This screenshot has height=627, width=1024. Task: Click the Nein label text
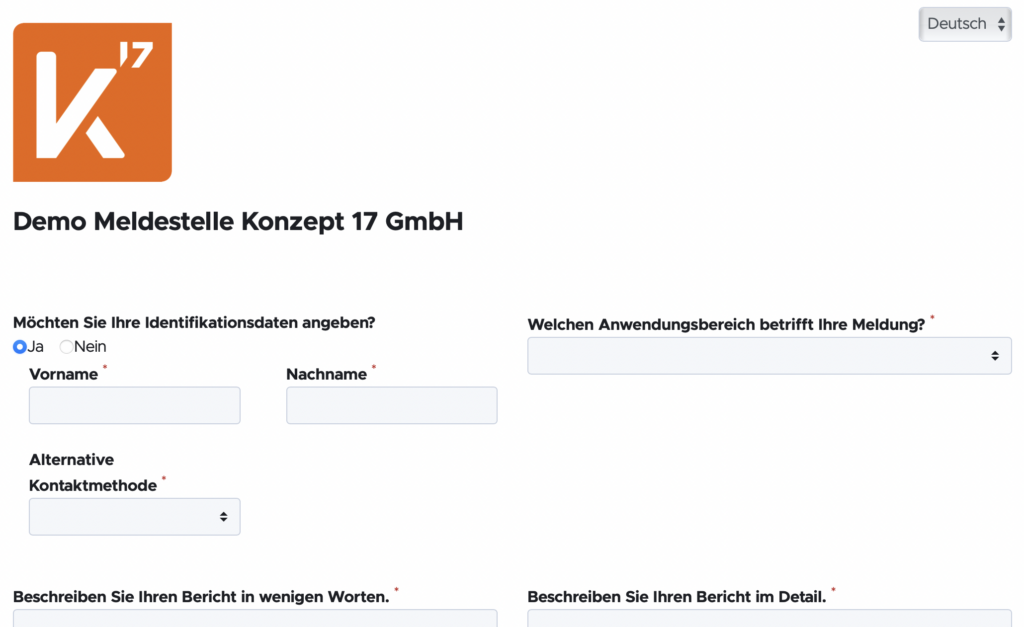(90, 347)
